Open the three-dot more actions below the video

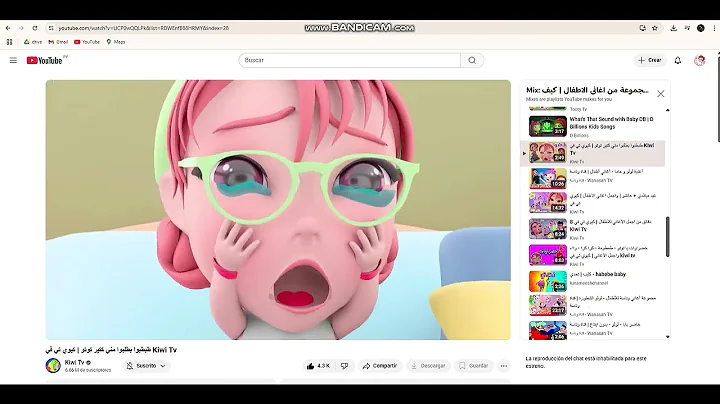504,366
